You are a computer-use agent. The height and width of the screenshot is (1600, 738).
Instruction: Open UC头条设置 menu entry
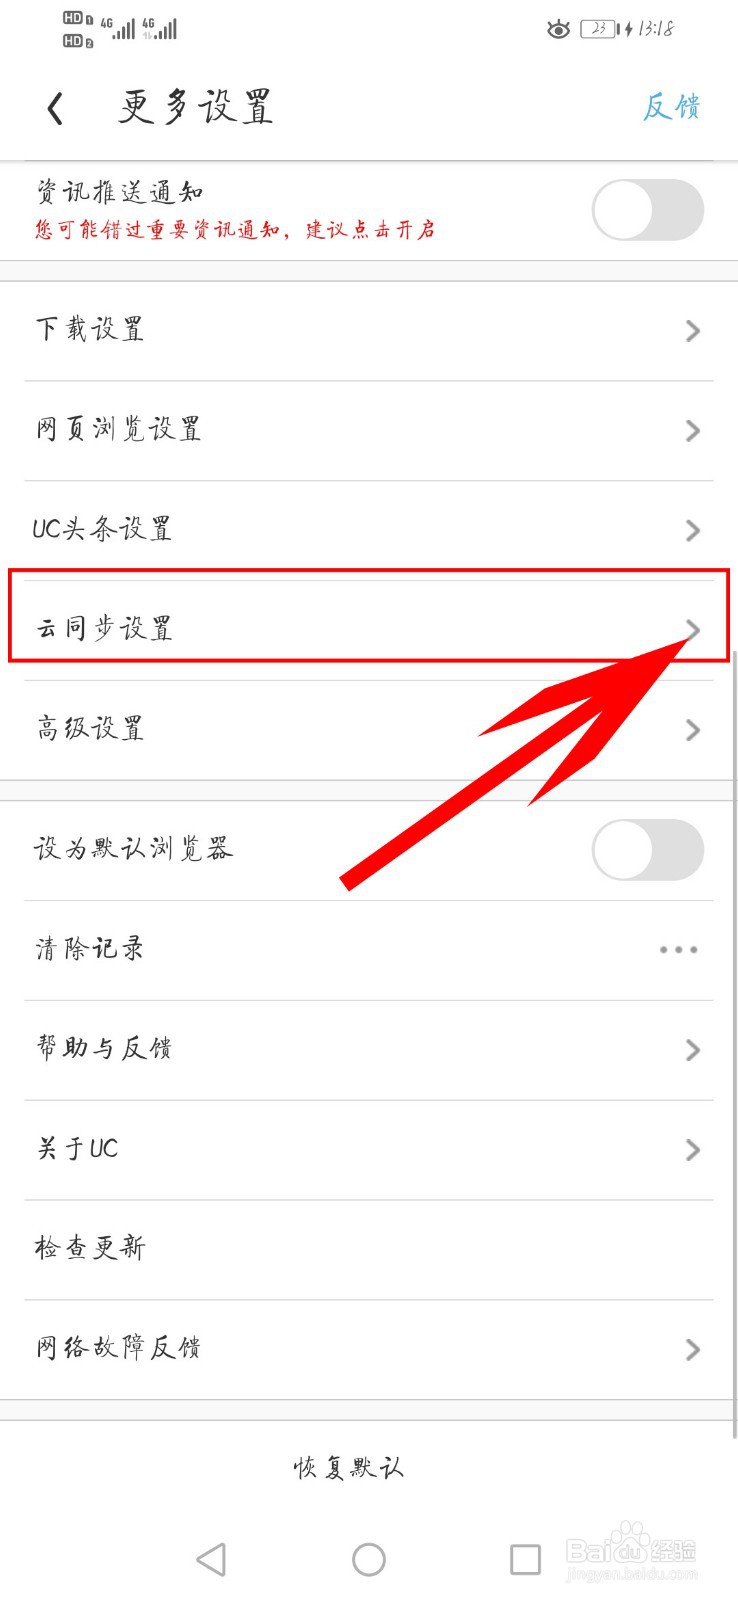click(x=369, y=530)
